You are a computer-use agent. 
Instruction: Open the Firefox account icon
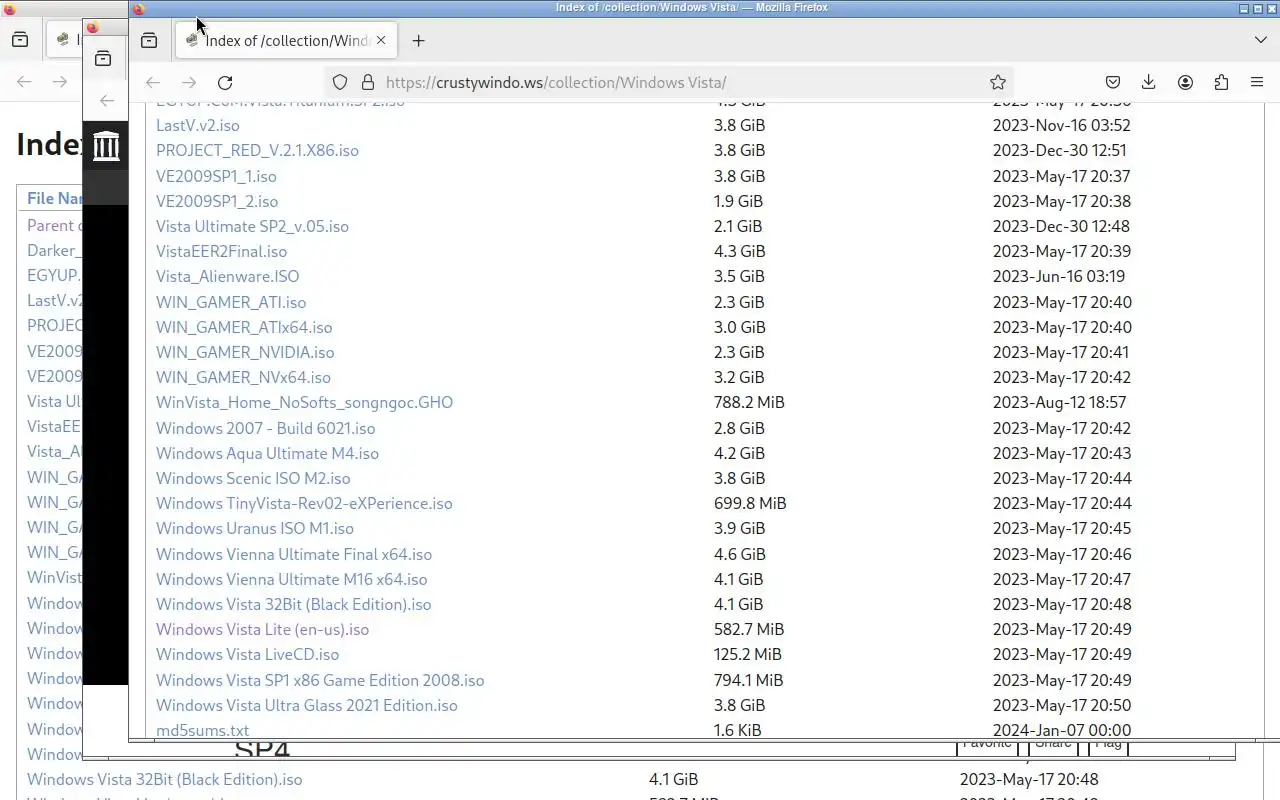pyautogui.click(x=1185, y=82)
